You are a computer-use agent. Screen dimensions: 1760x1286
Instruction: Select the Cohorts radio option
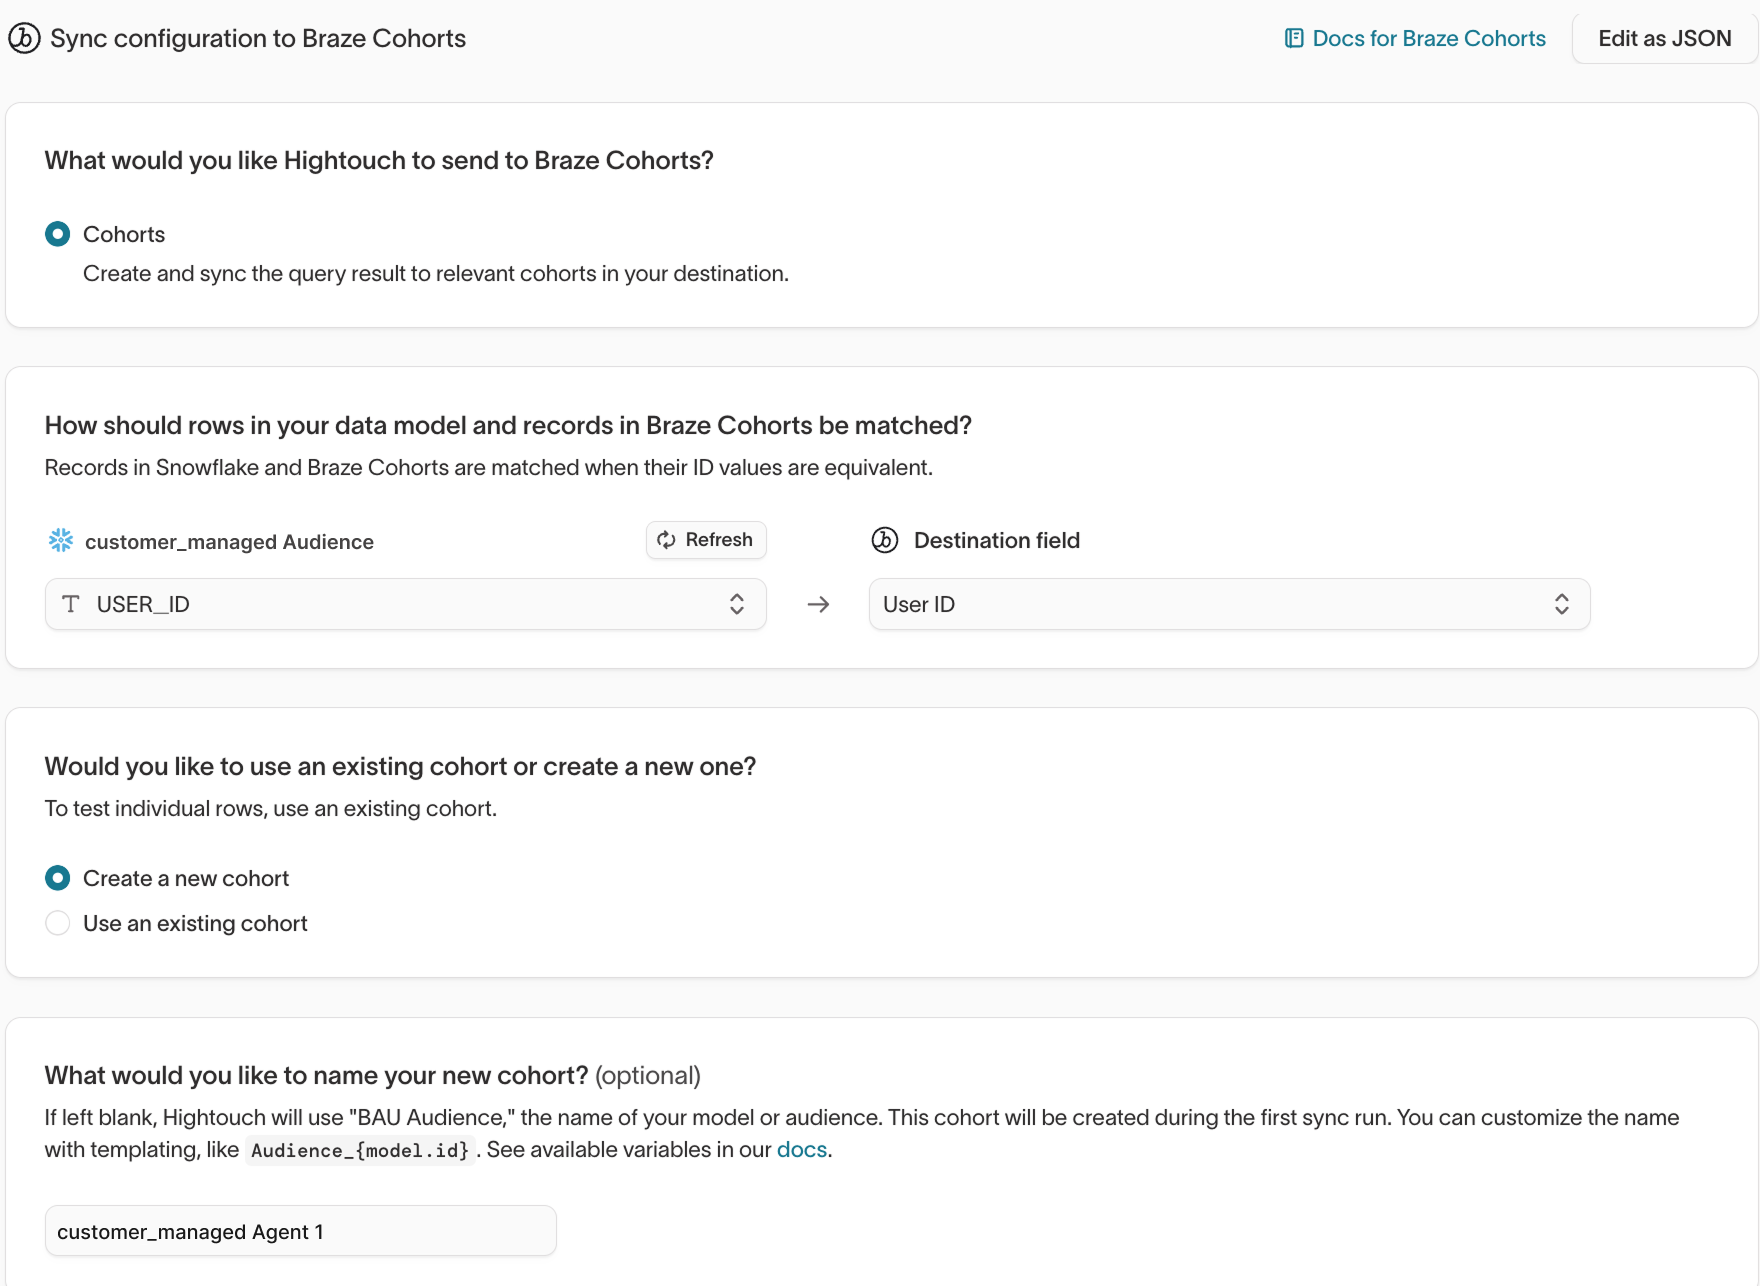(57, 234)
